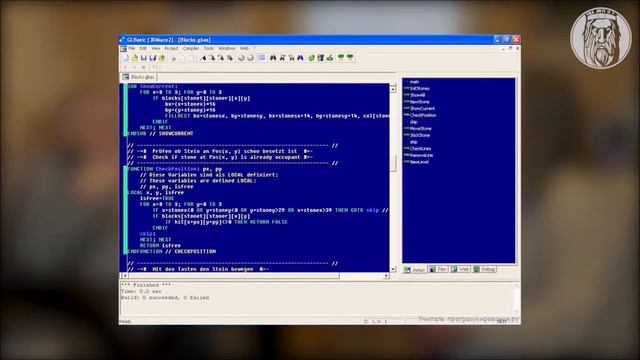
Task: Click the 'SUB ShowCurrent:' code line
Action: pos(153,87)
